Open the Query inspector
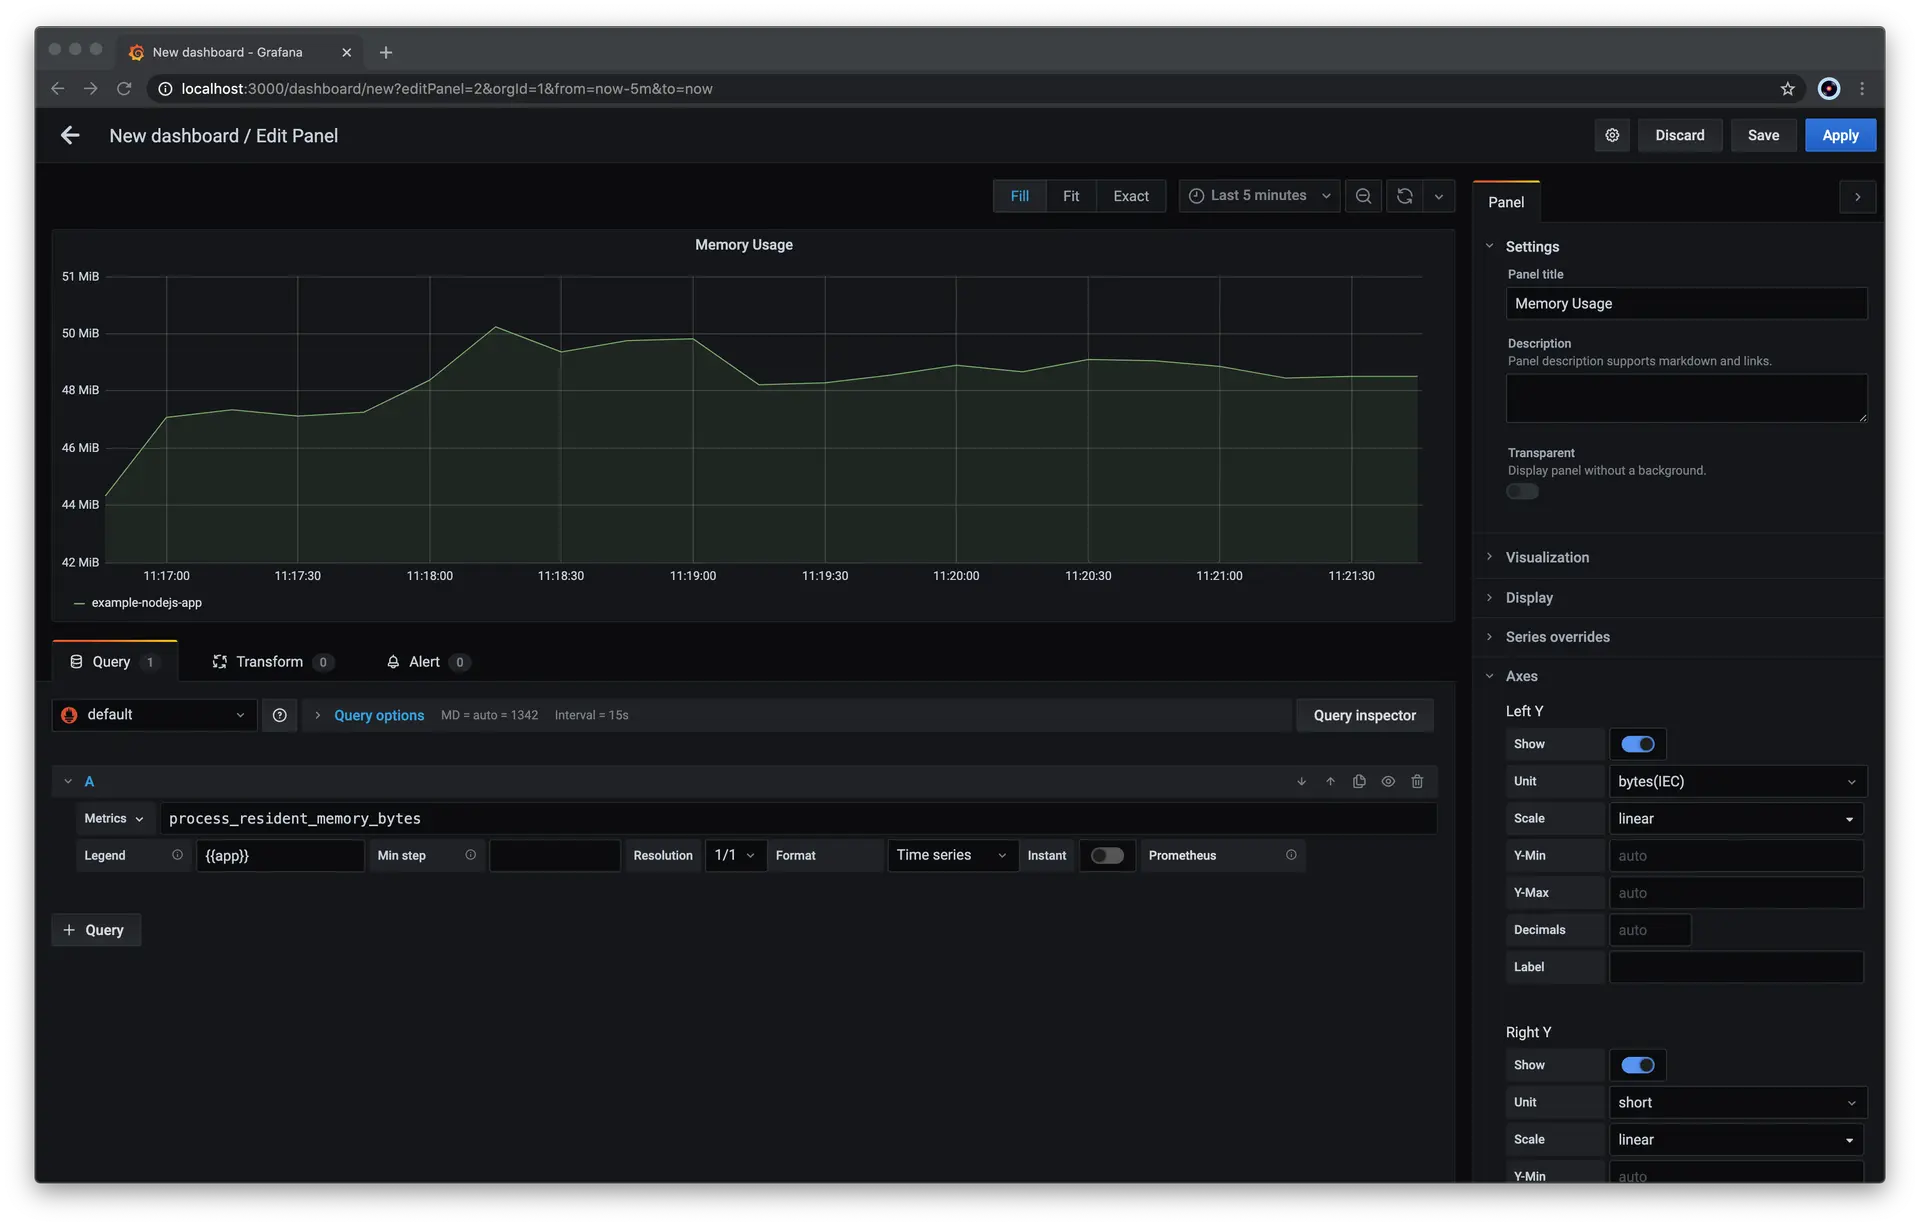1920x1226 pixels. click(1364, 715)
